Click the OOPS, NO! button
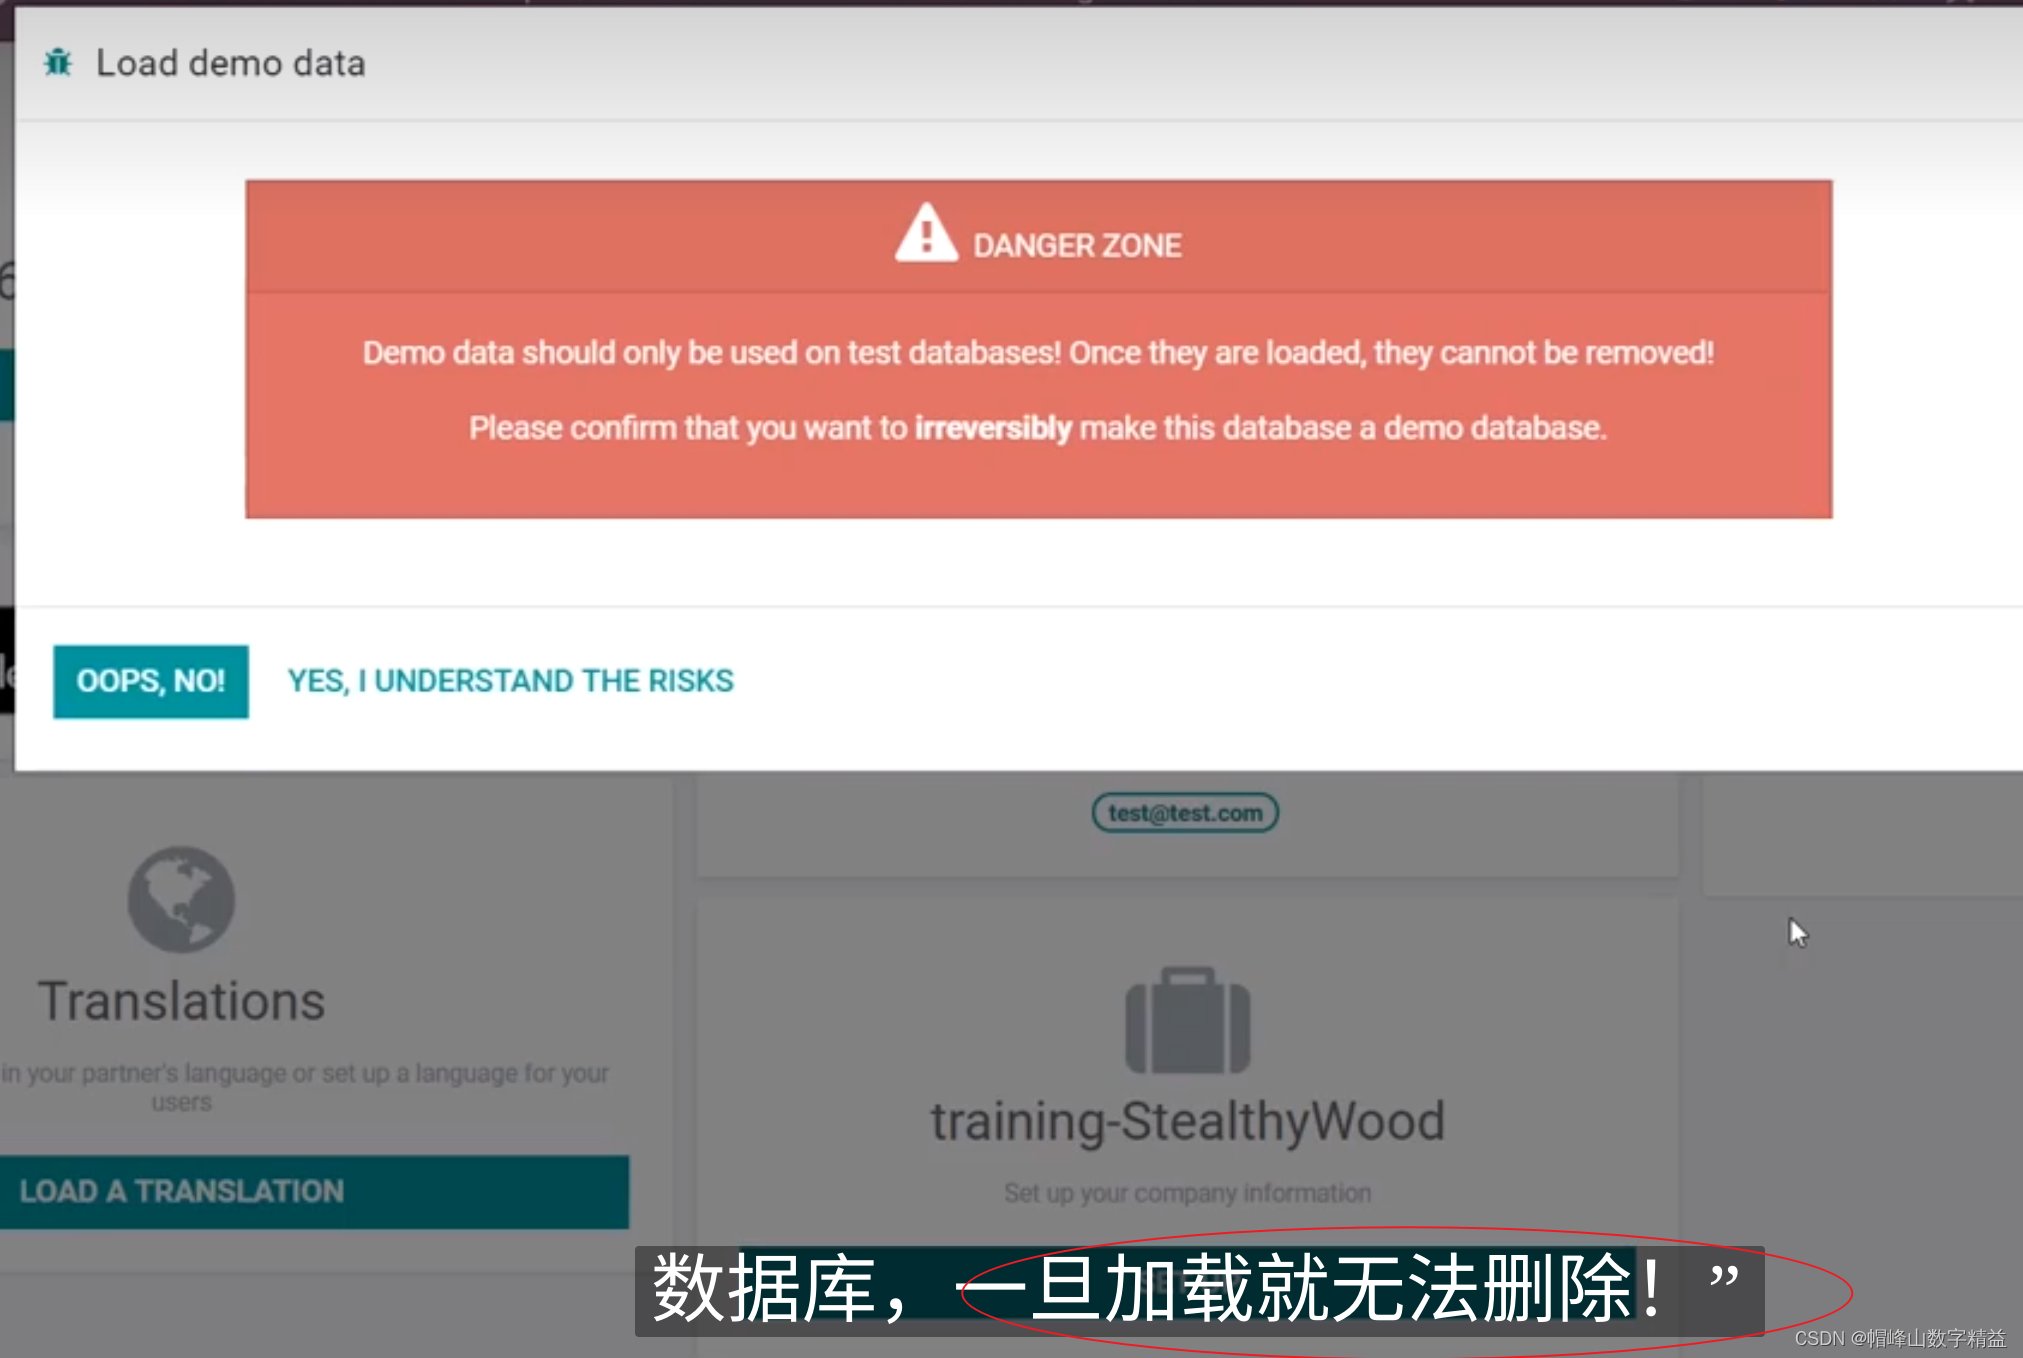Screen dimensions: 2023x1358 click(x=151, y=681)
